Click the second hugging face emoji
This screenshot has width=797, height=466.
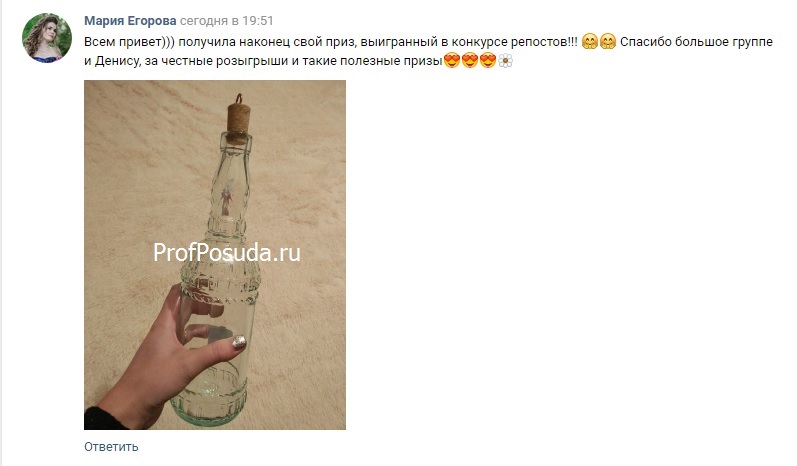click(x=608, y=41)
